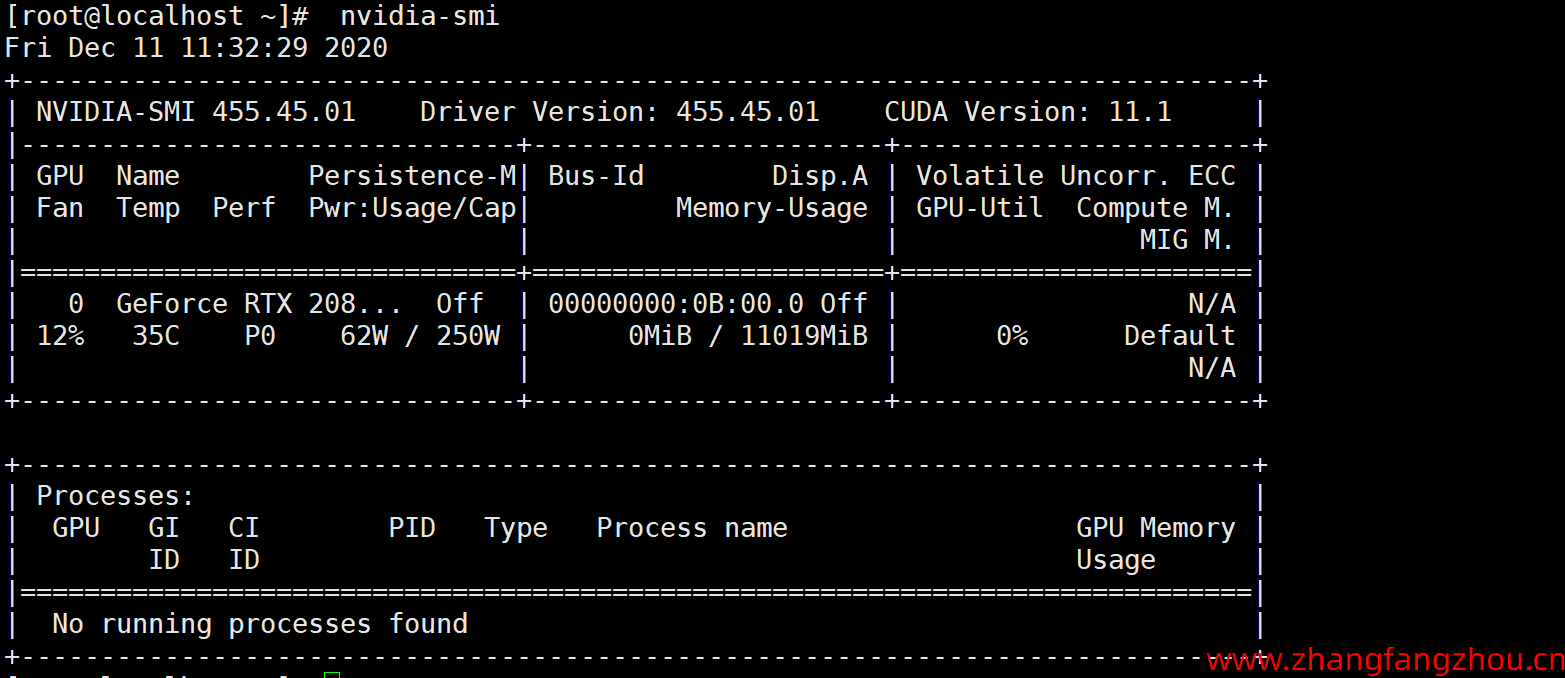Select the Volatile Uncorr. ECC header
Screen dimensions: 1565x678
(1076, 176)
